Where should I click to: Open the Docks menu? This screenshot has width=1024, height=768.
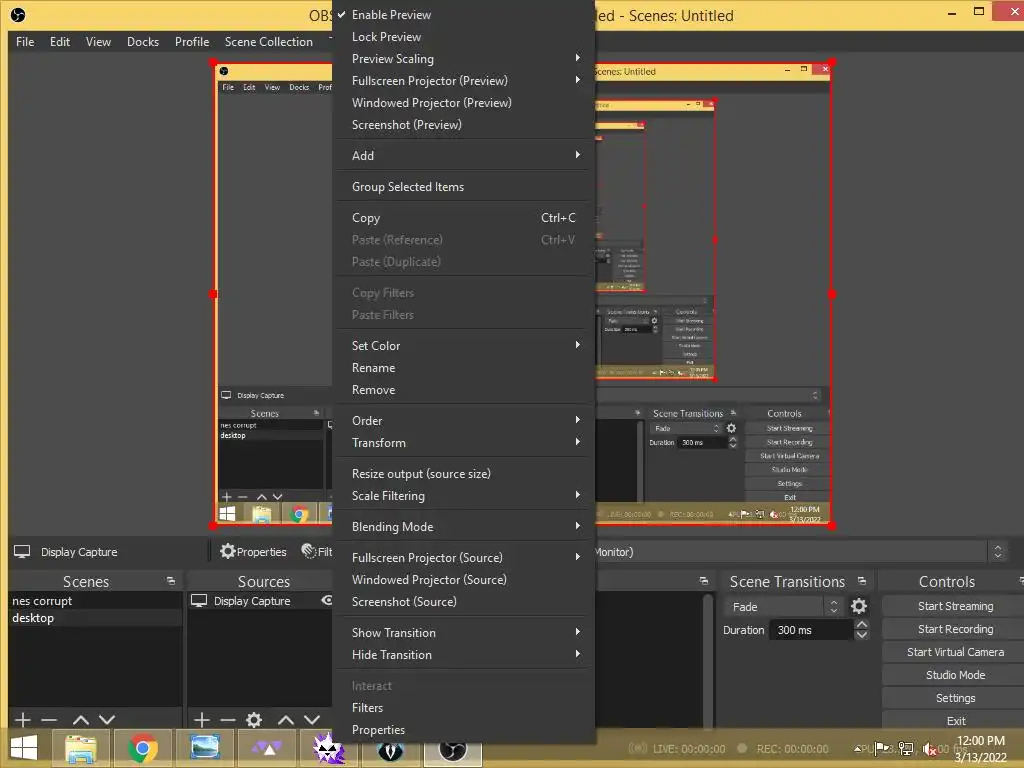click(143, 41)
